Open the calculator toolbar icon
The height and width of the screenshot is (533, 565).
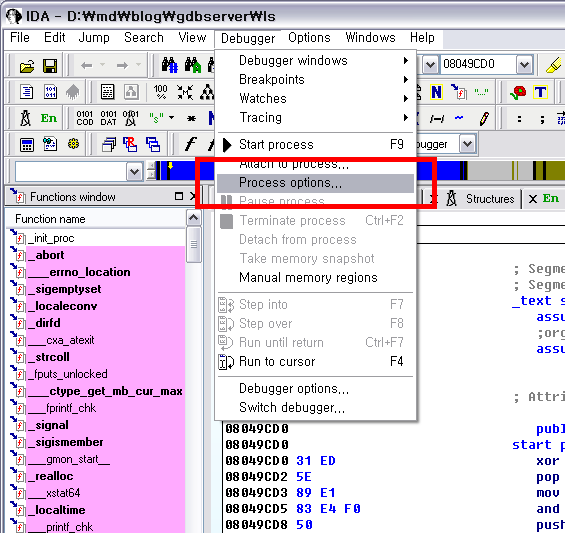[x=27, y=145]
